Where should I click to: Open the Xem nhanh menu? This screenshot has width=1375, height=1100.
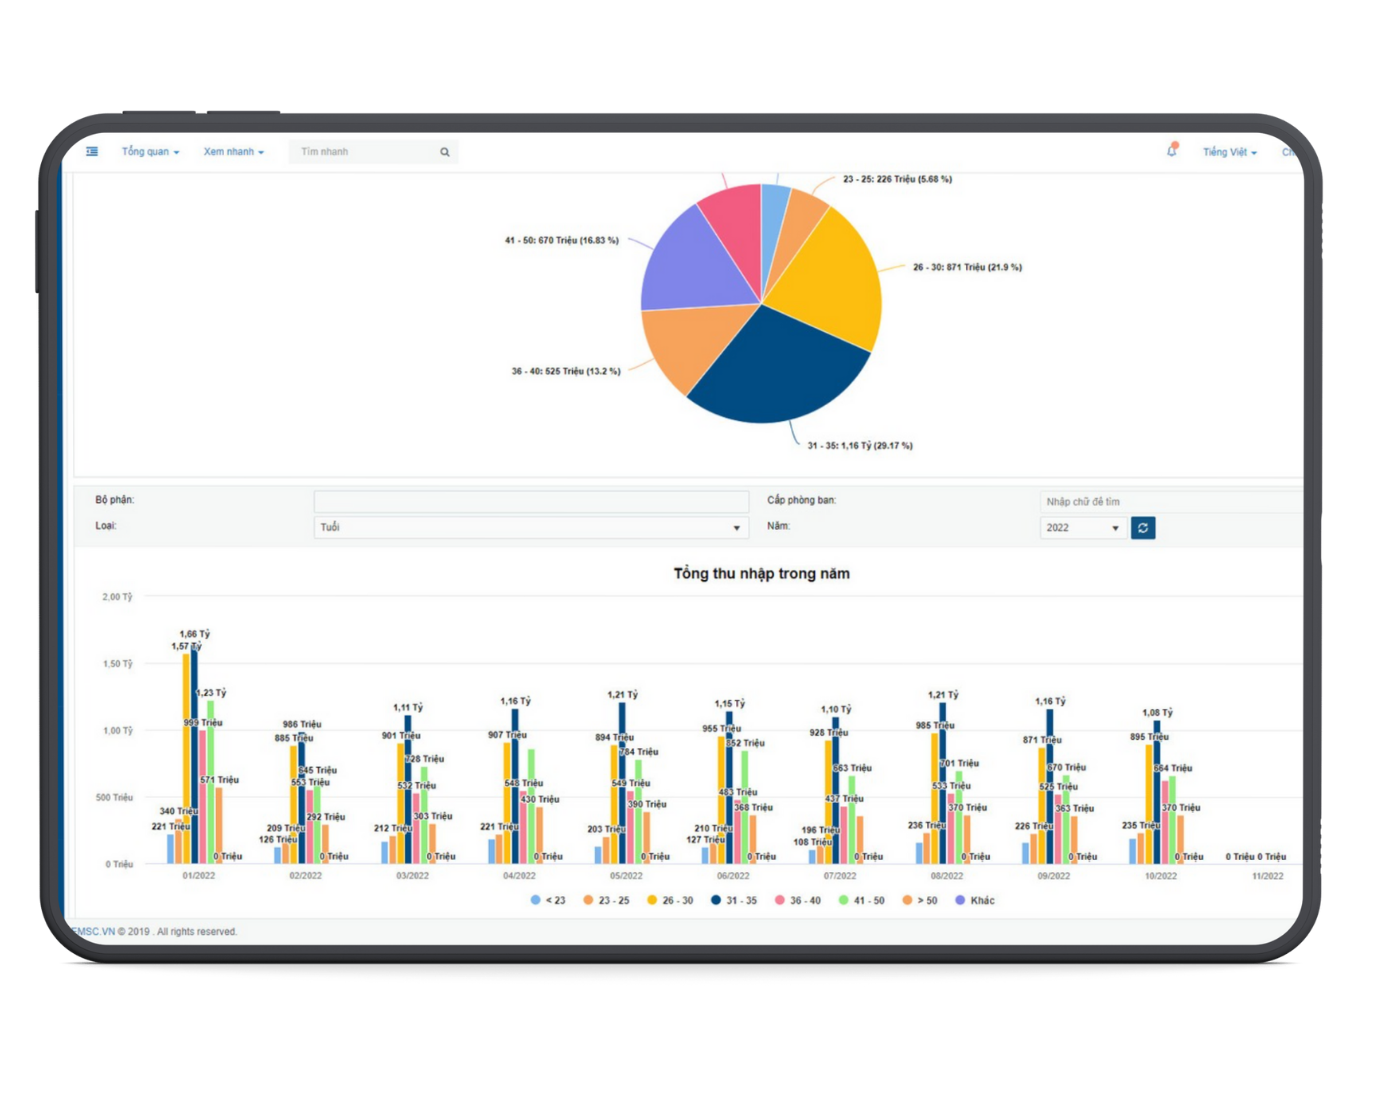pos(233,152)
